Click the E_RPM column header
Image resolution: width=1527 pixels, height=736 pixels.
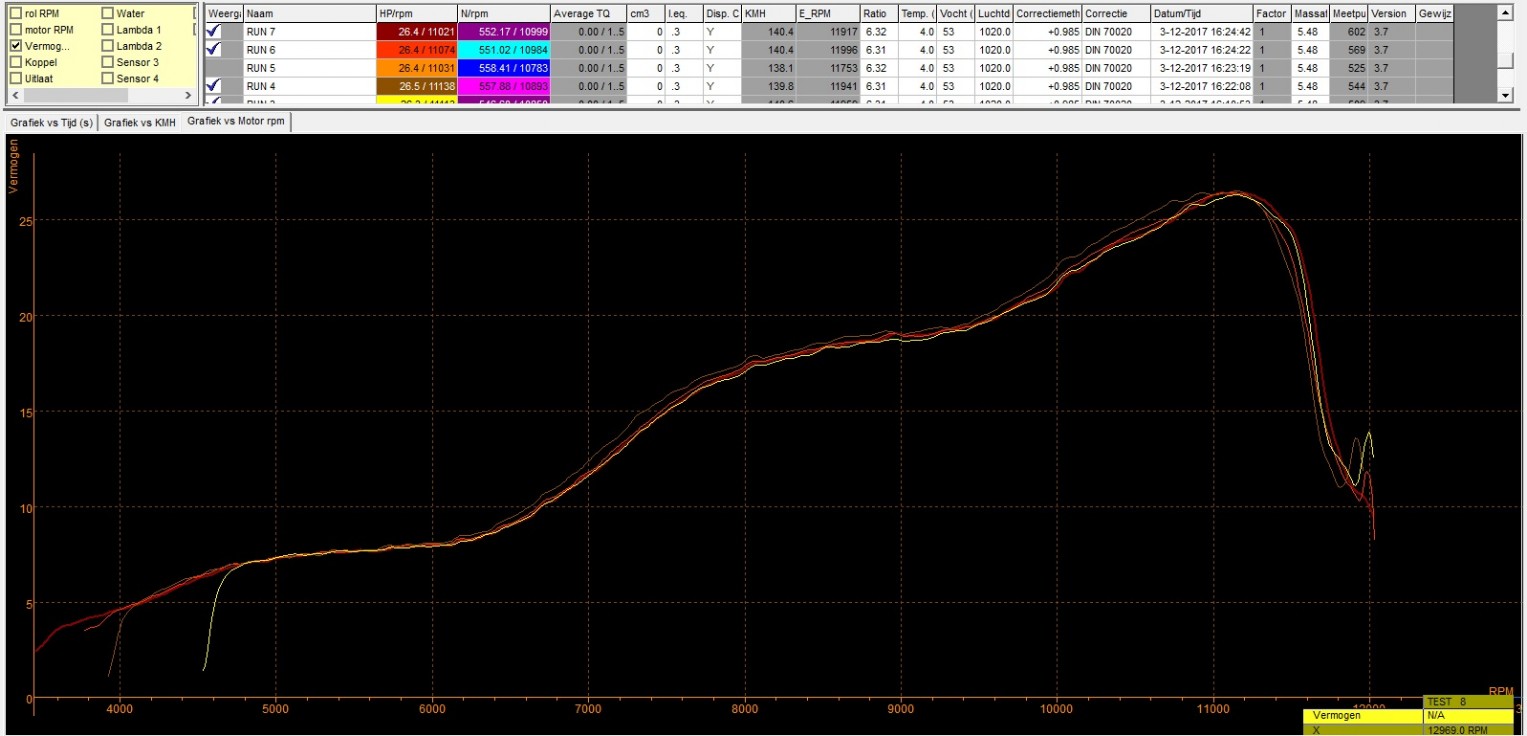[828, 14]
